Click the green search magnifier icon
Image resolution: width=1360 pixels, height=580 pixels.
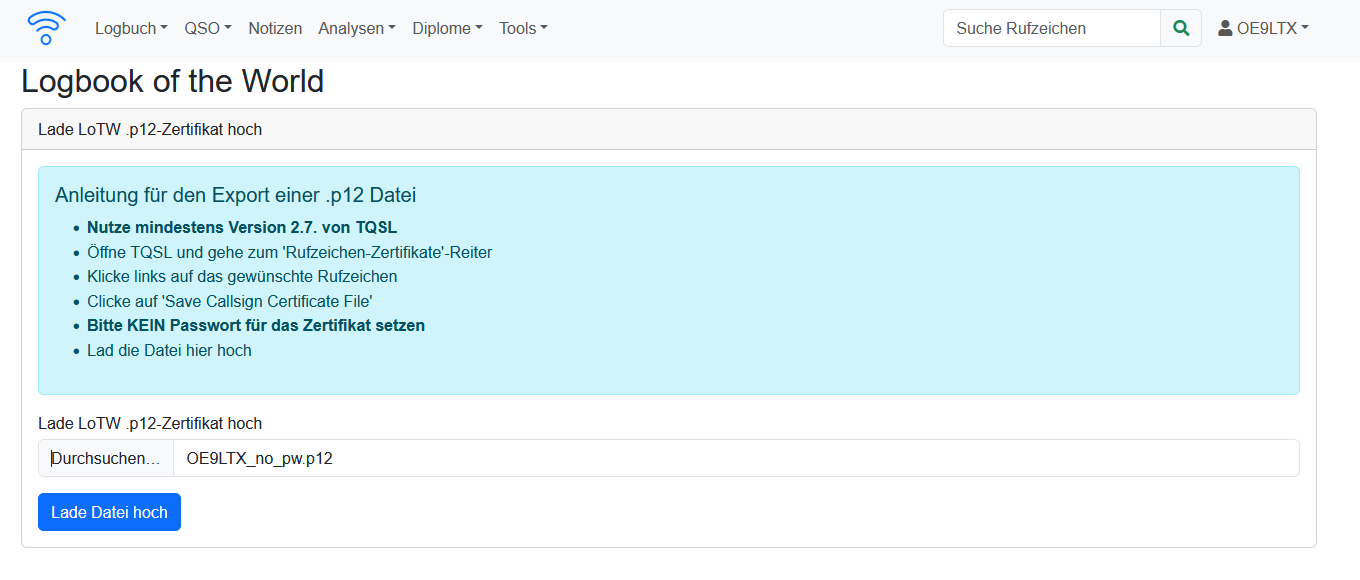[1181, 28]
